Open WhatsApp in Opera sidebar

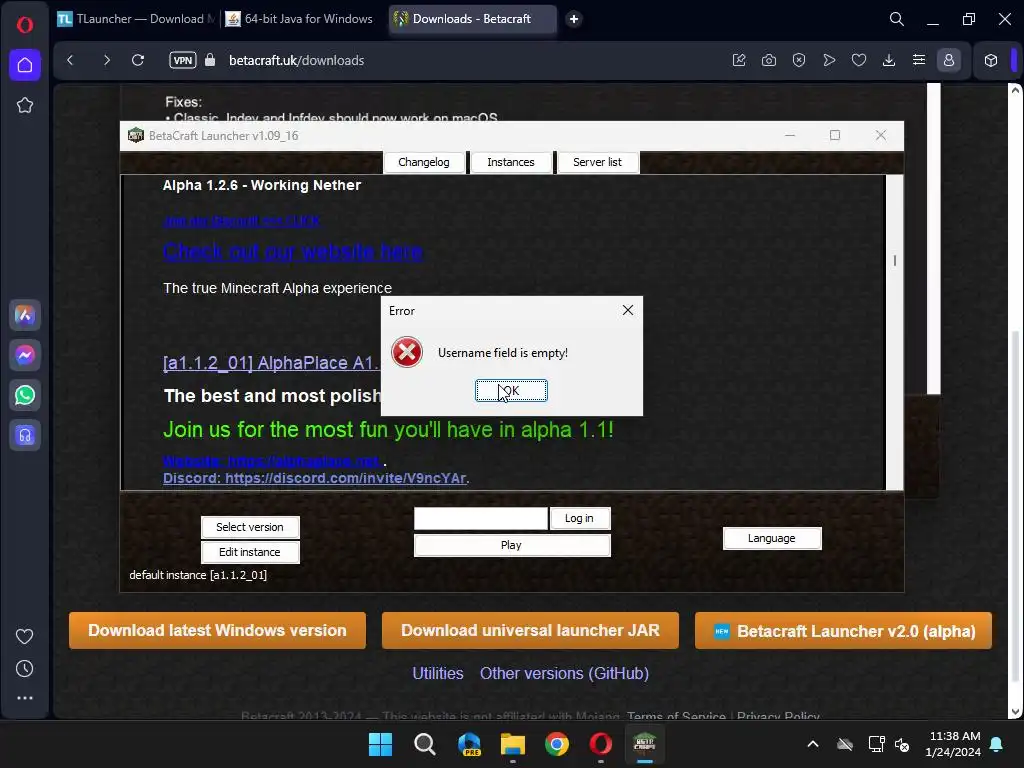tap(25, 395)
